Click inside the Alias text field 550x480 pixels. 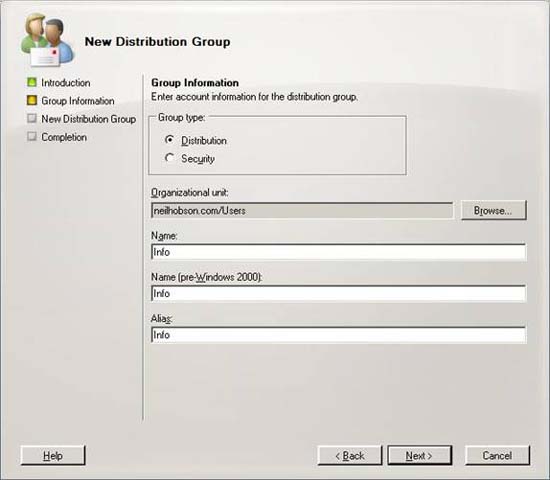338,335
